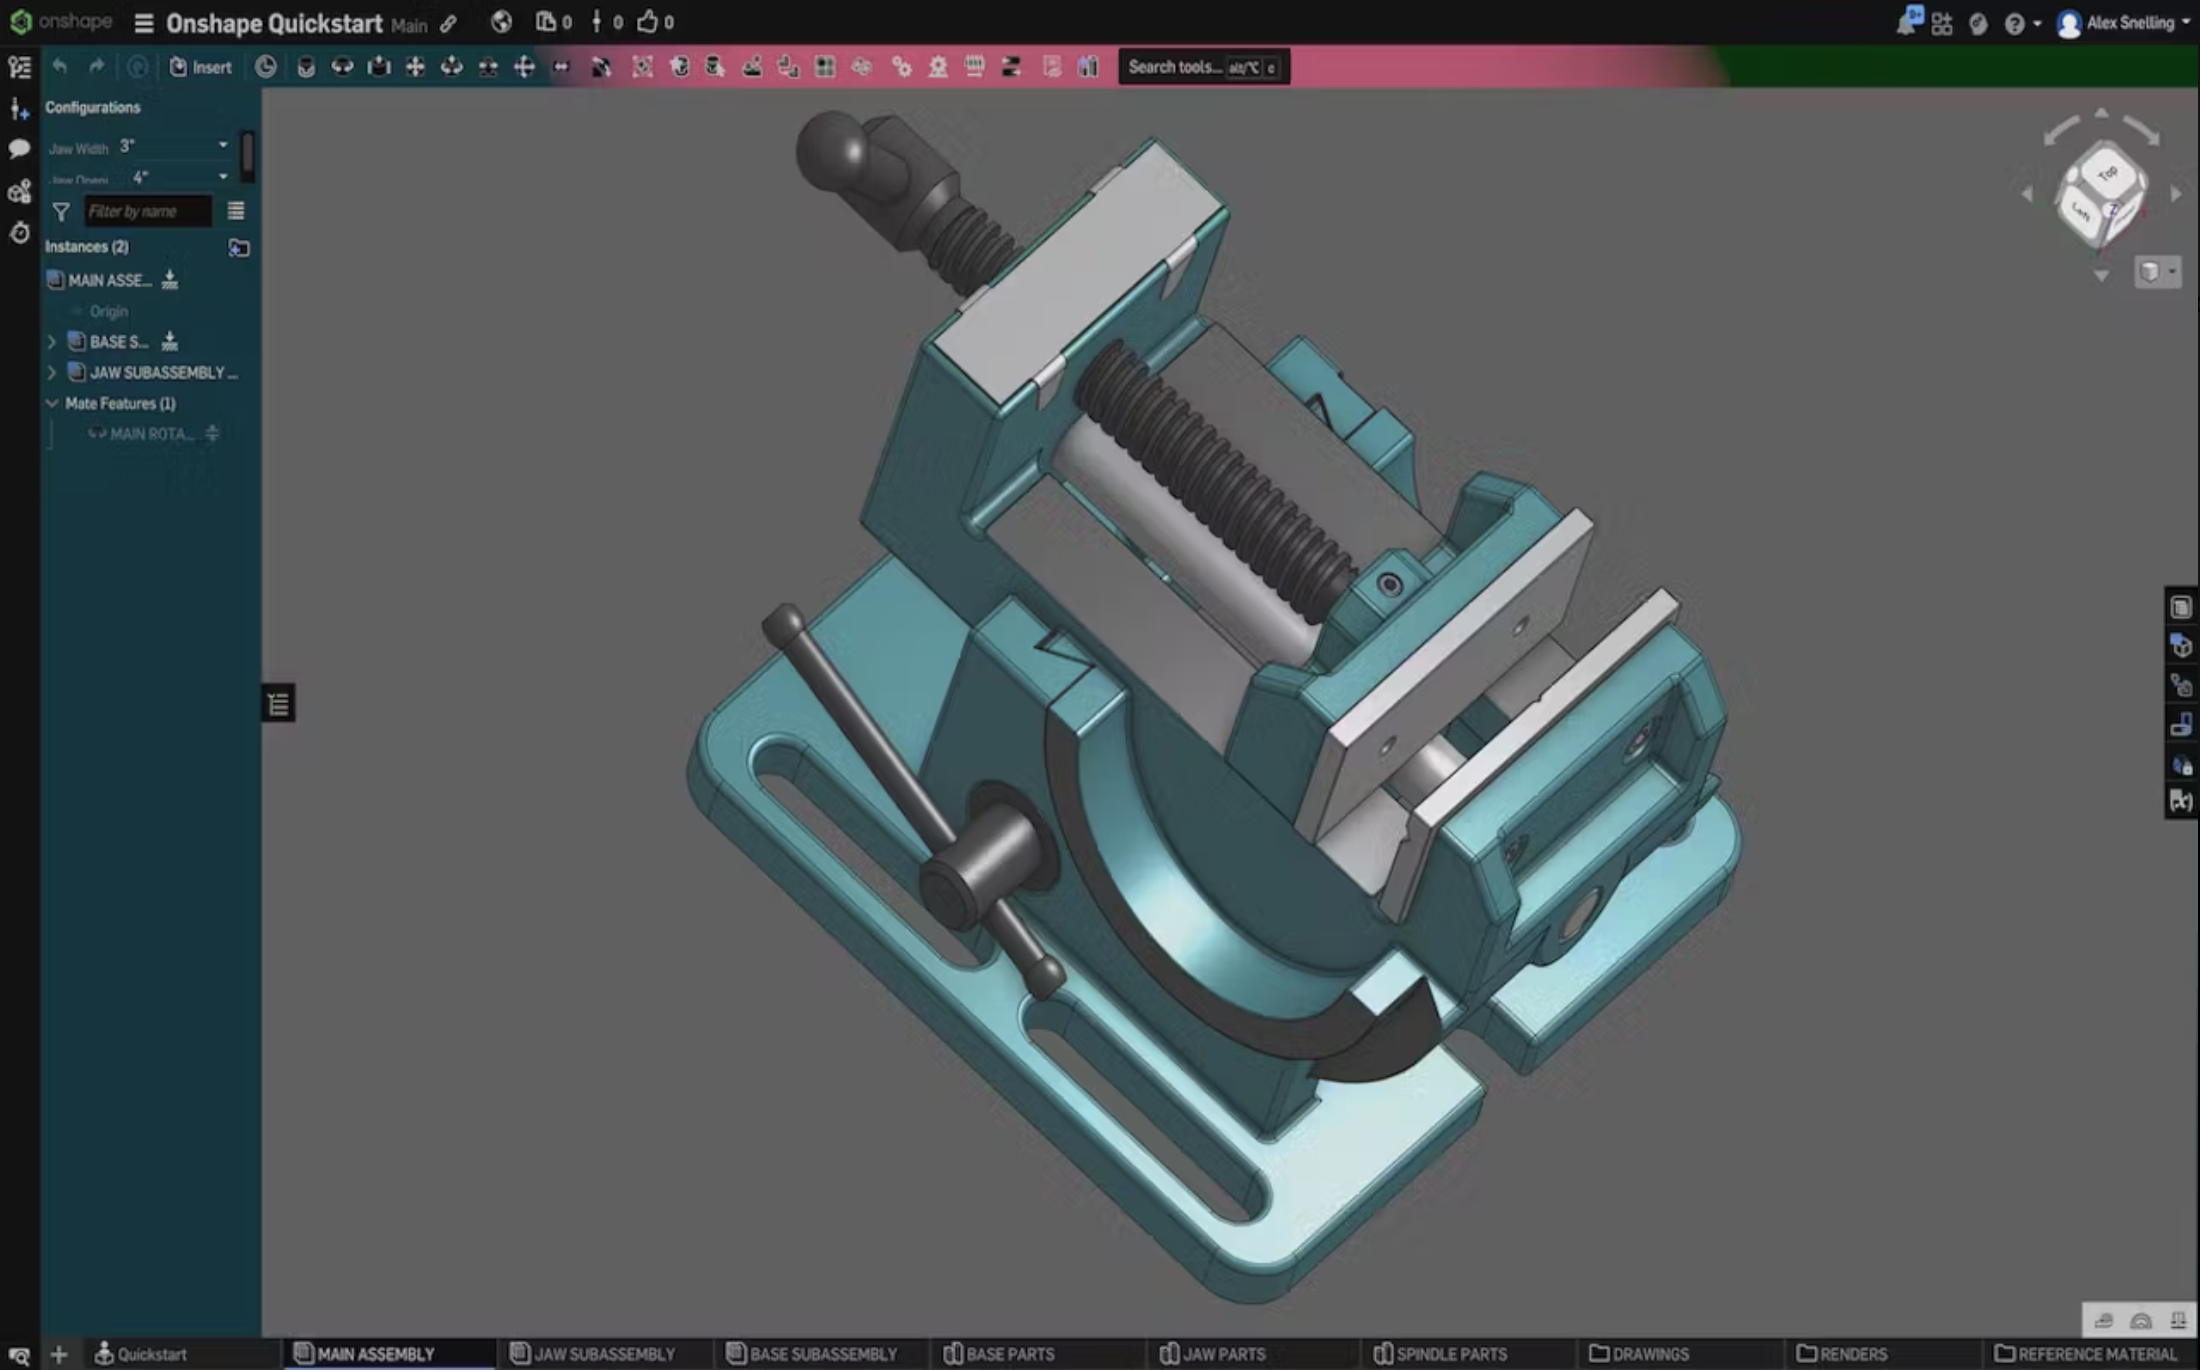Open the top icon in the right-edge panel strip
Screen dimensions: 2200x1370
[2181, 607]
